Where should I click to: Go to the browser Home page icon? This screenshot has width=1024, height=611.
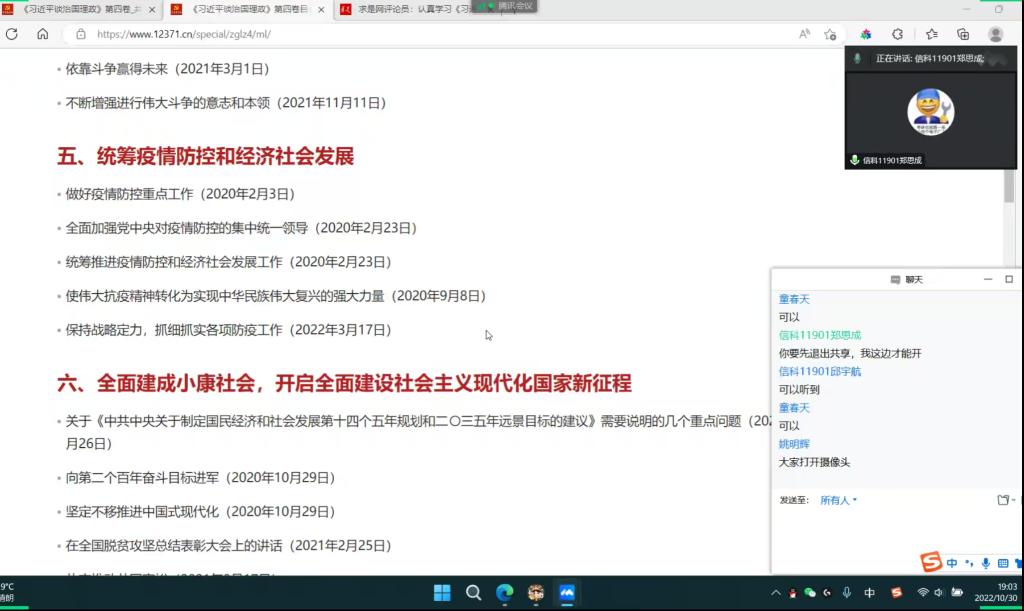(x=42, y=34)
